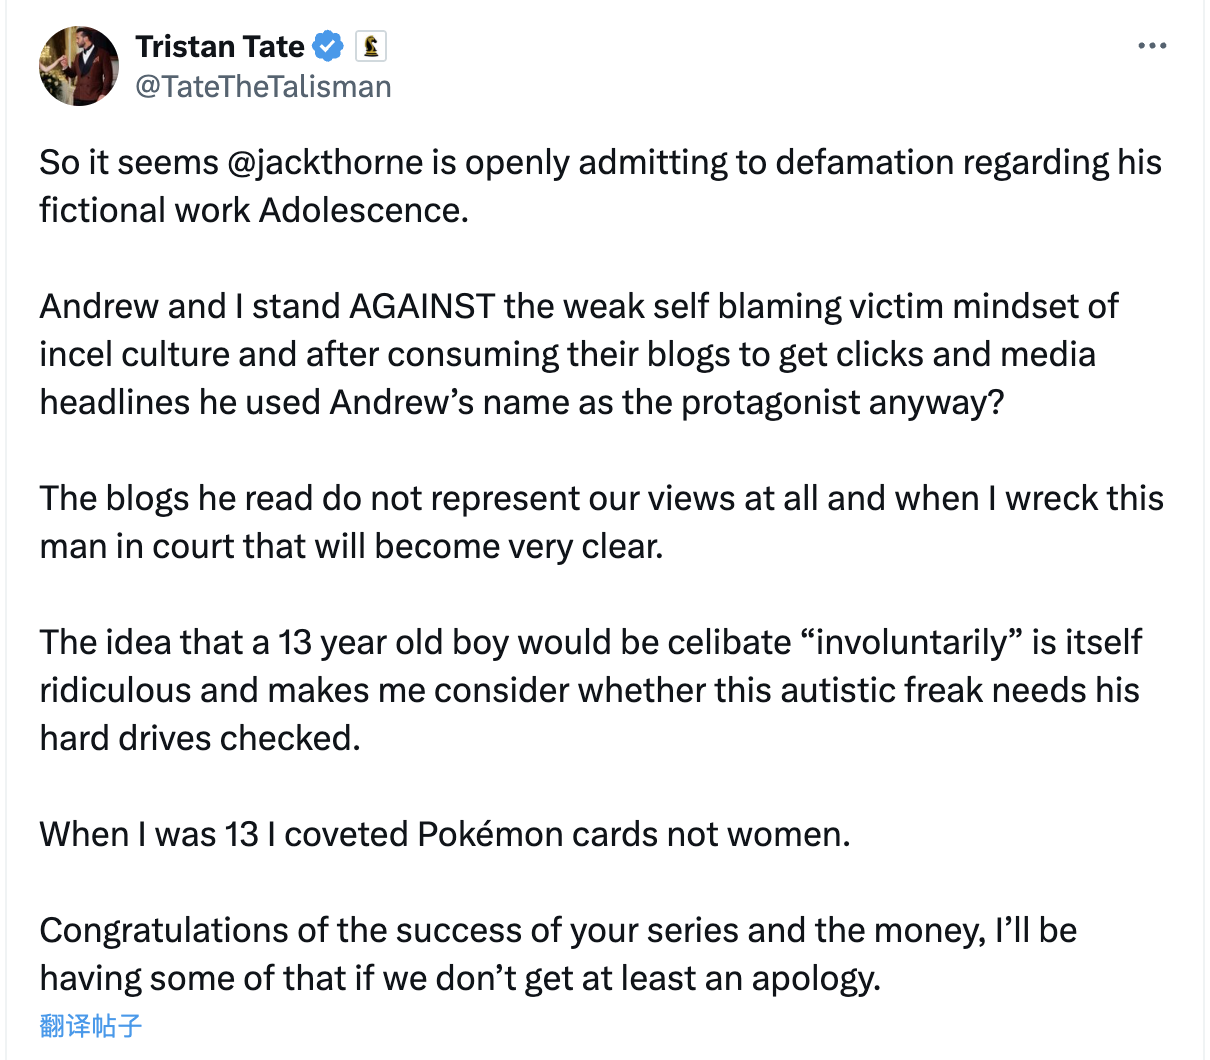Click the line 'hard drives checked.'
Viewport: 1210px width, 1060px height.
click(x=200, y=738)
